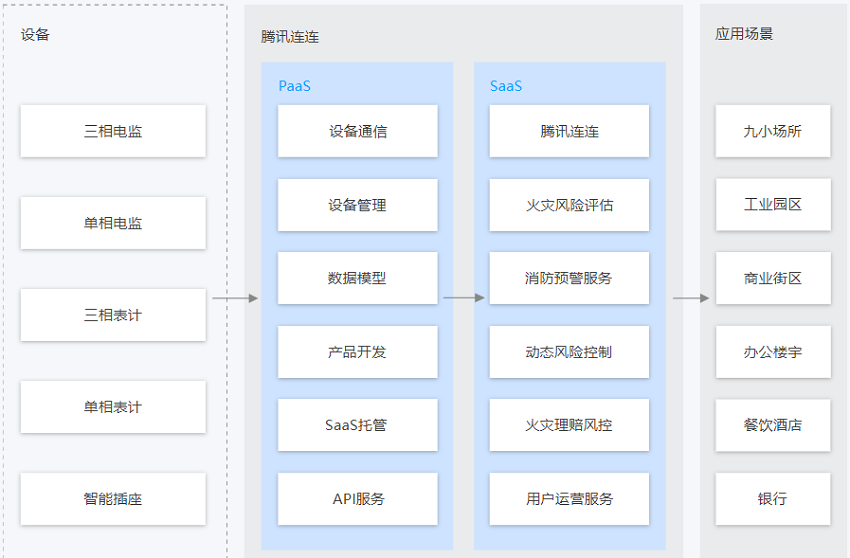
Task: Click the PaaS column label
Action: pos(294,86)
